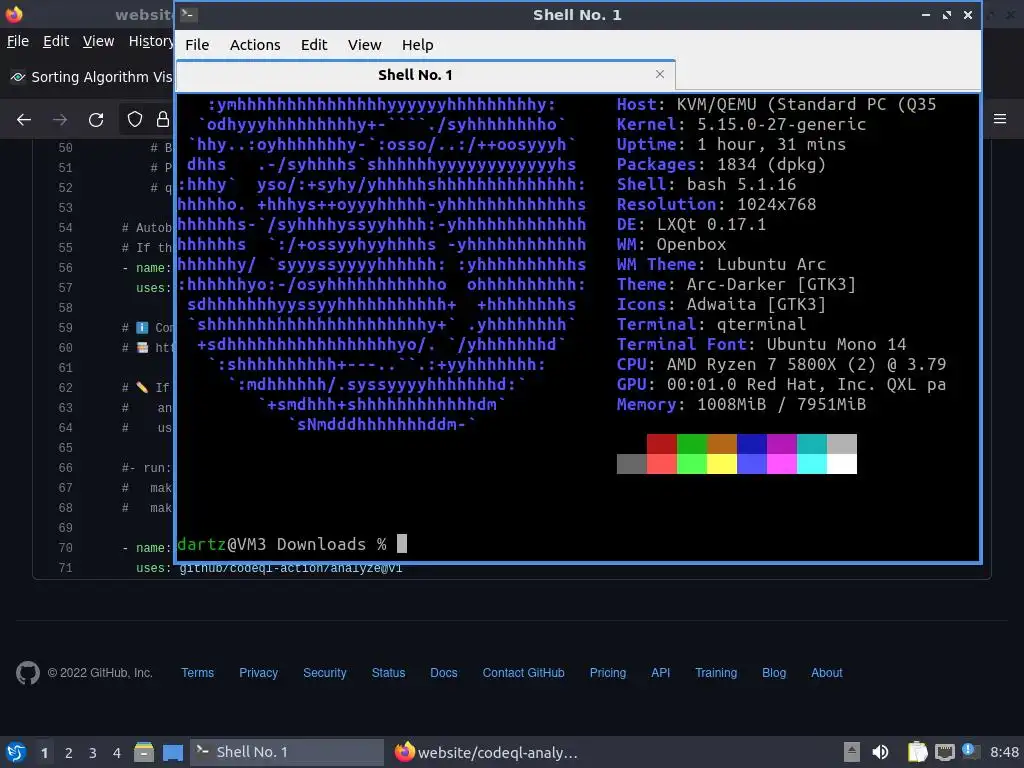Click the Firefox back arrow
1024x768 pixels.
[24, 120]
